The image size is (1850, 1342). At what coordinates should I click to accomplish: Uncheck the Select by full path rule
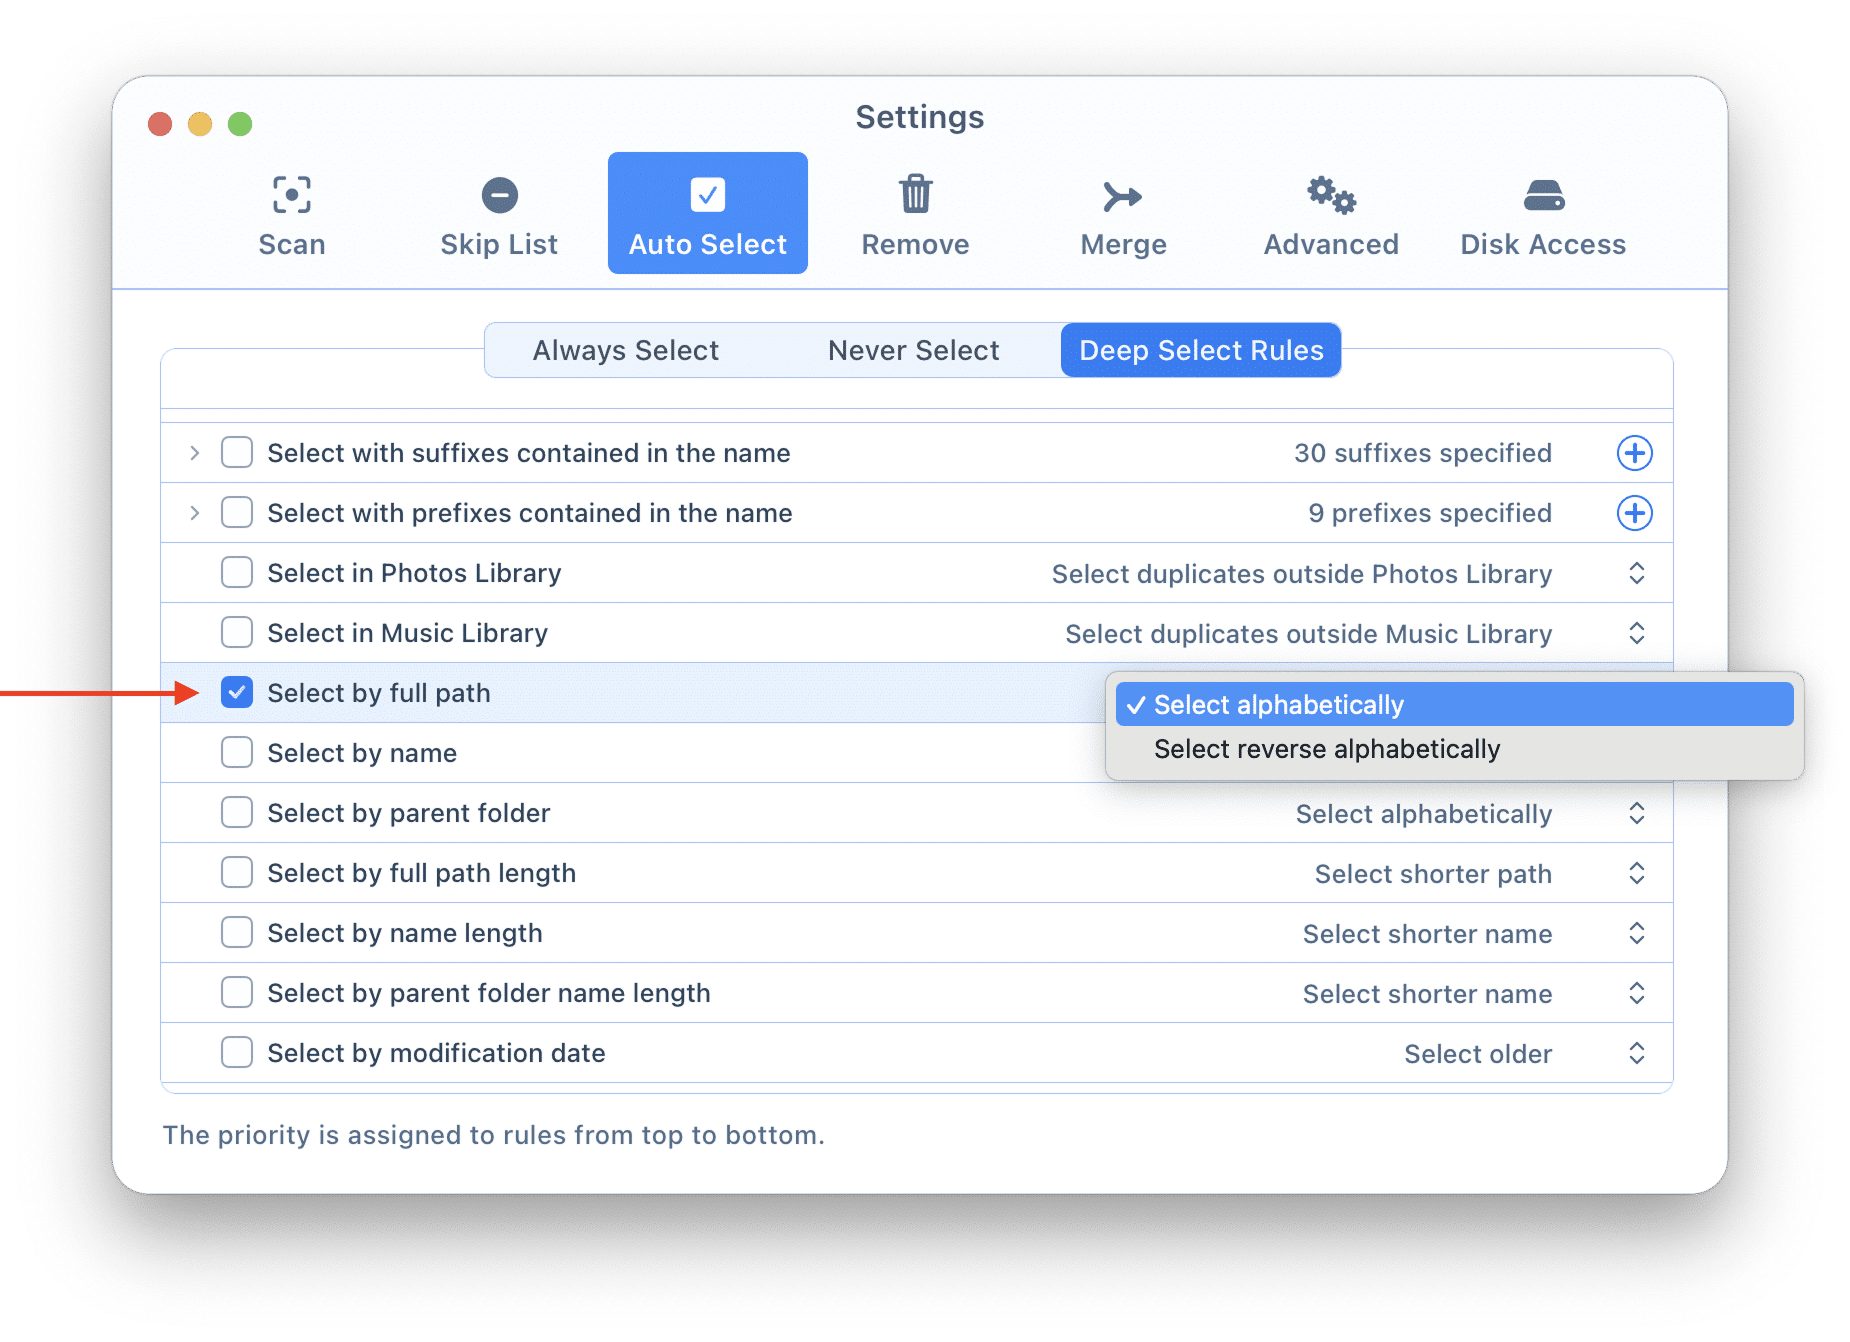coord(237,693)
